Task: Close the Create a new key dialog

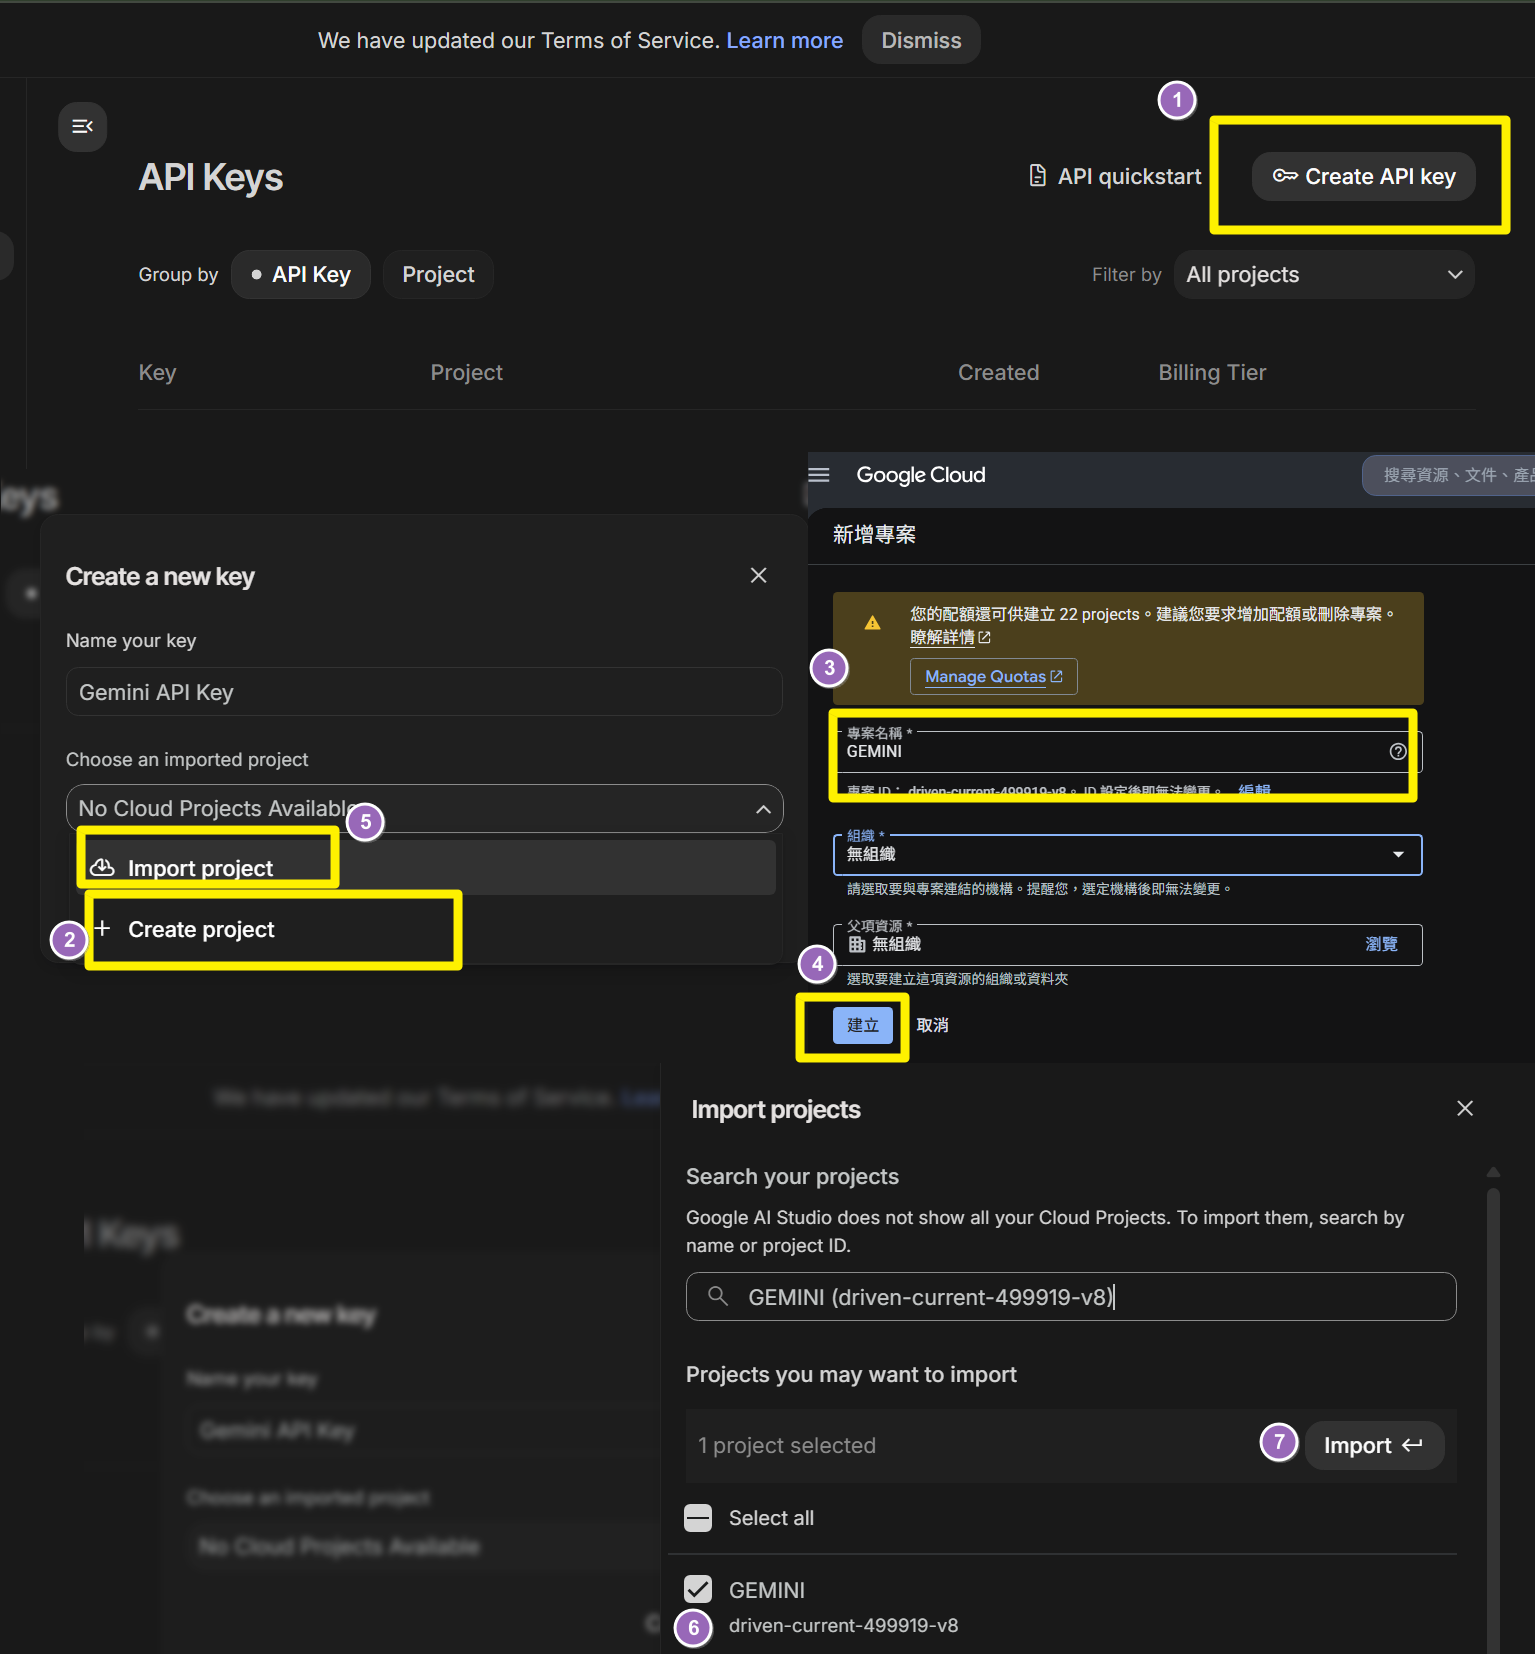Action: pos(758,575)
